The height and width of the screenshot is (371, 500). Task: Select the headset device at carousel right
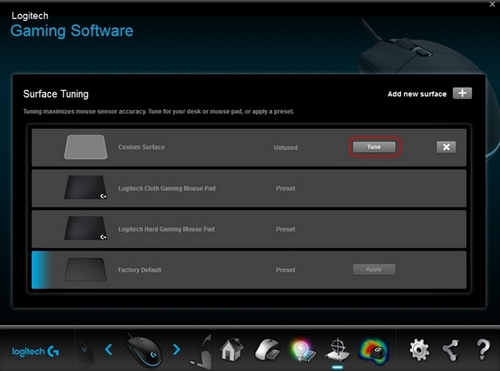click(202, 352)
